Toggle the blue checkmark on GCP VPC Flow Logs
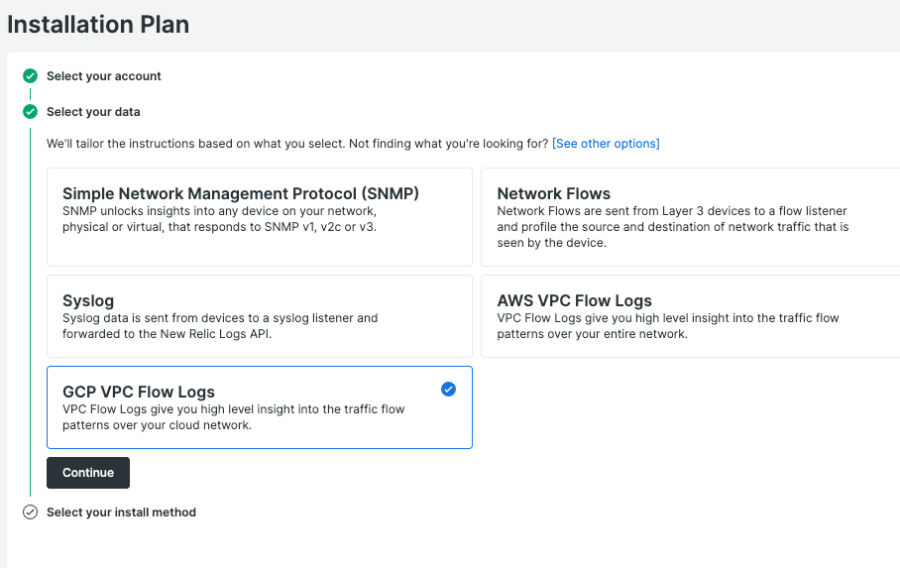900x568 pixels. pos(448,389)
